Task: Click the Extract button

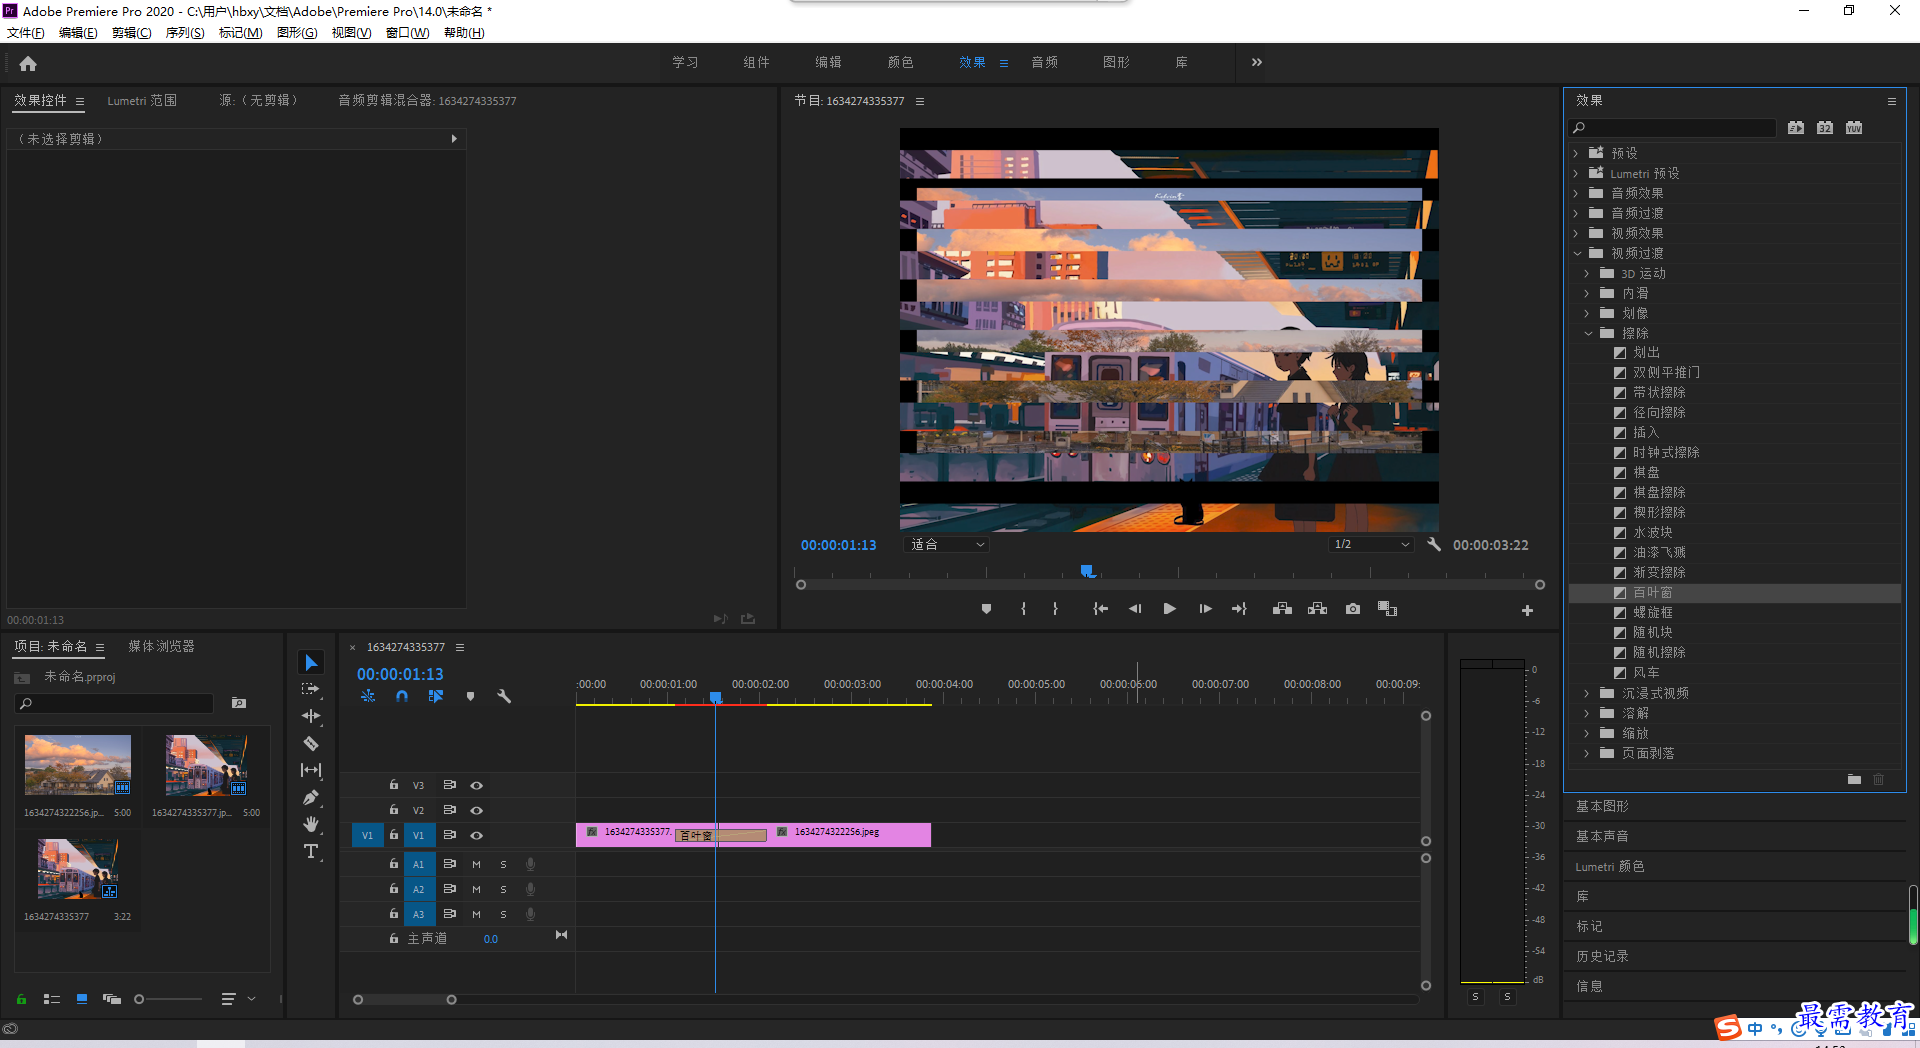Action: tap(1317, 609)
